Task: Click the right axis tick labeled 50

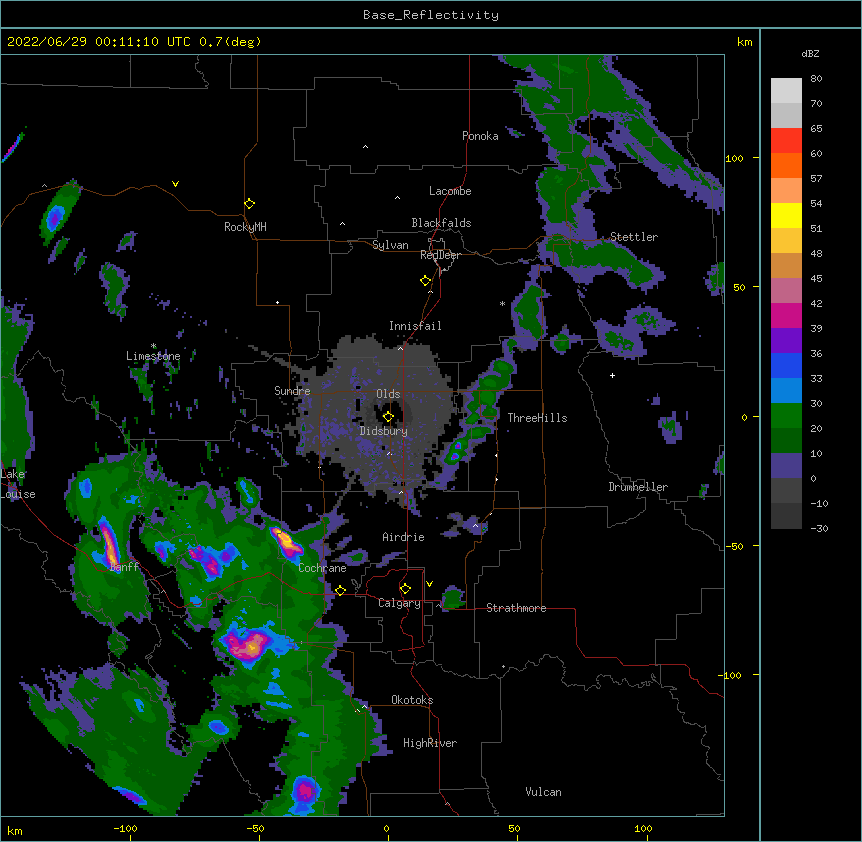Action: [739, 287]
